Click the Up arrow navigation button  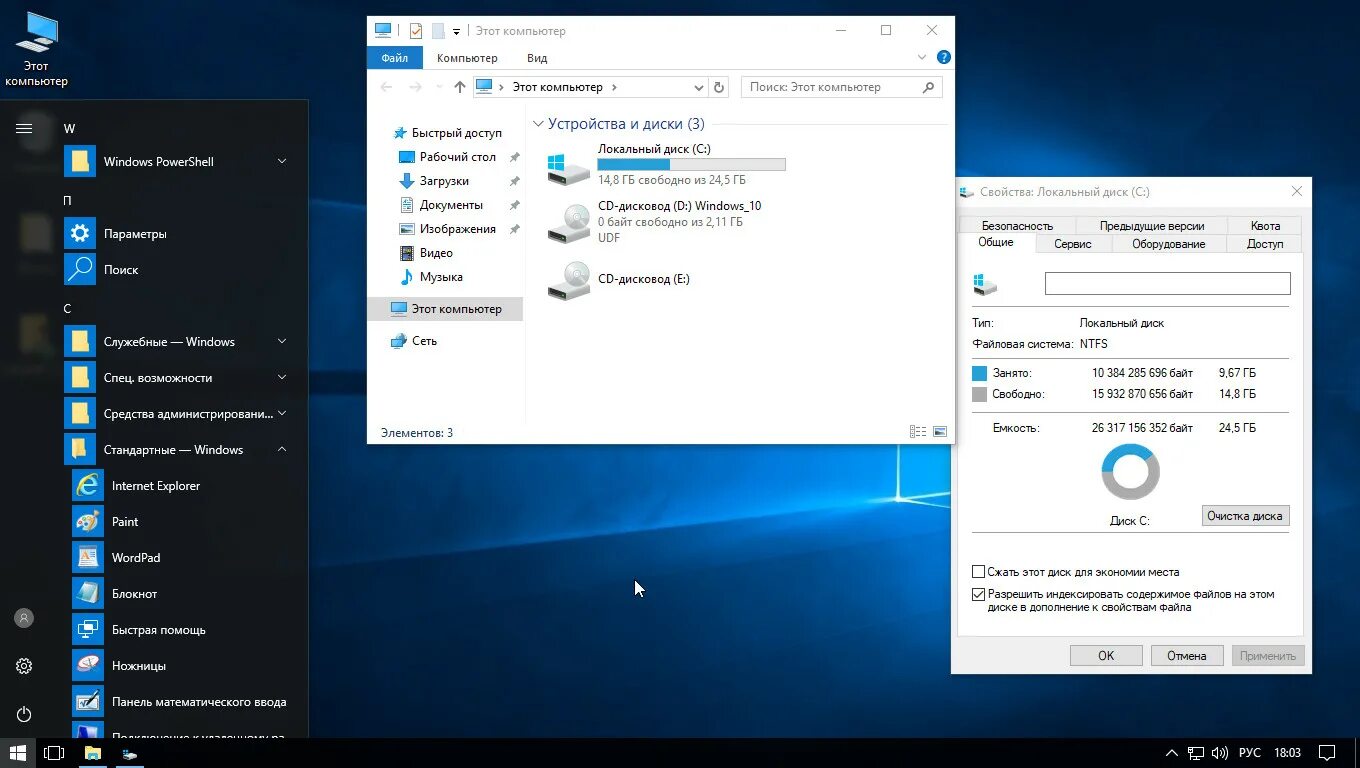tap(460, 87)
